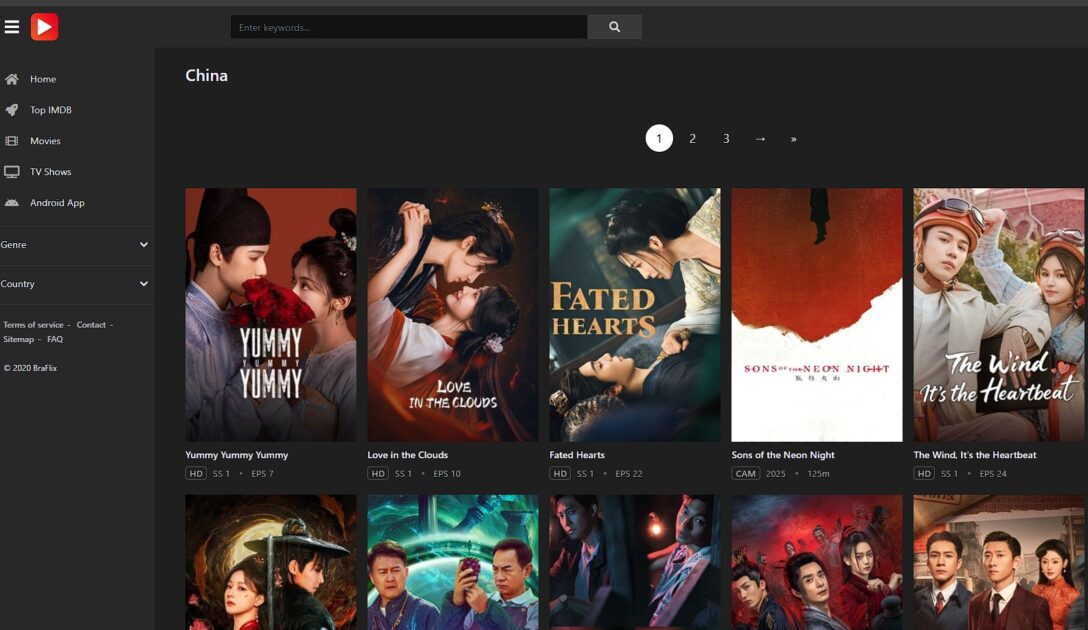Open the FAQ link
The image size is (1088, 630).
[x=55, y=339]
